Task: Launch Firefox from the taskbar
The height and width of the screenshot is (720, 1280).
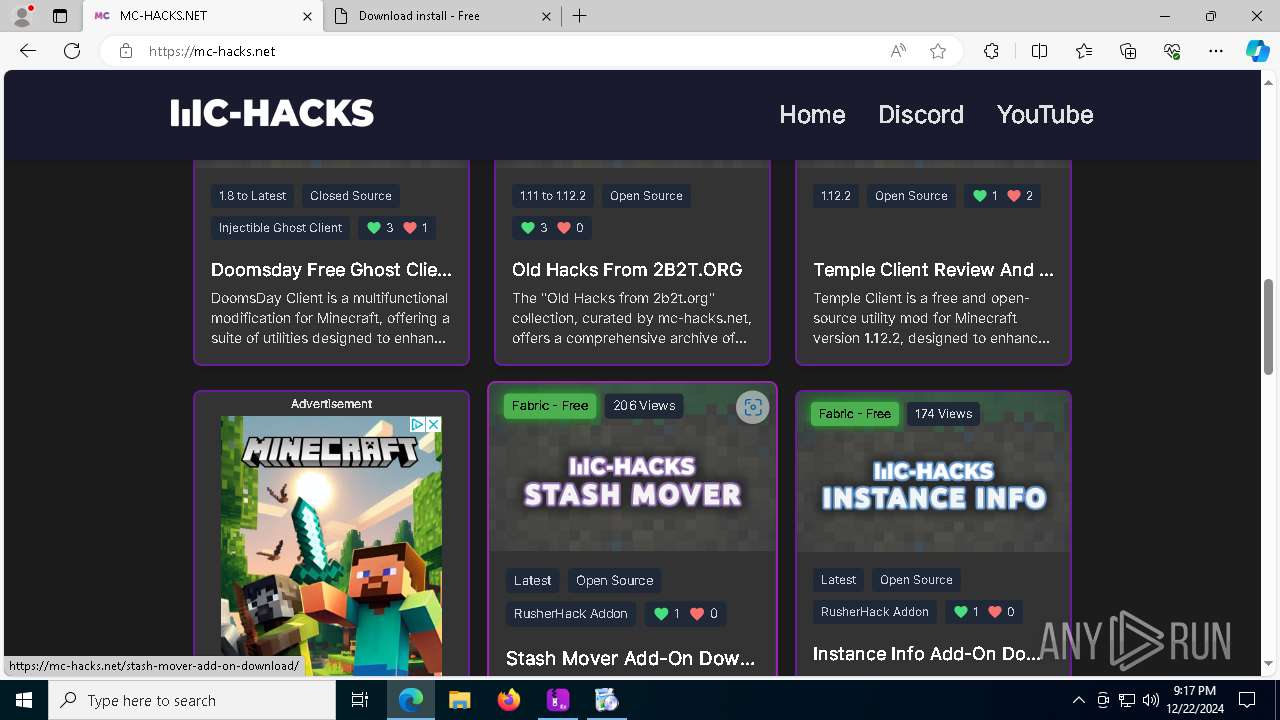Action: point(508,700)
